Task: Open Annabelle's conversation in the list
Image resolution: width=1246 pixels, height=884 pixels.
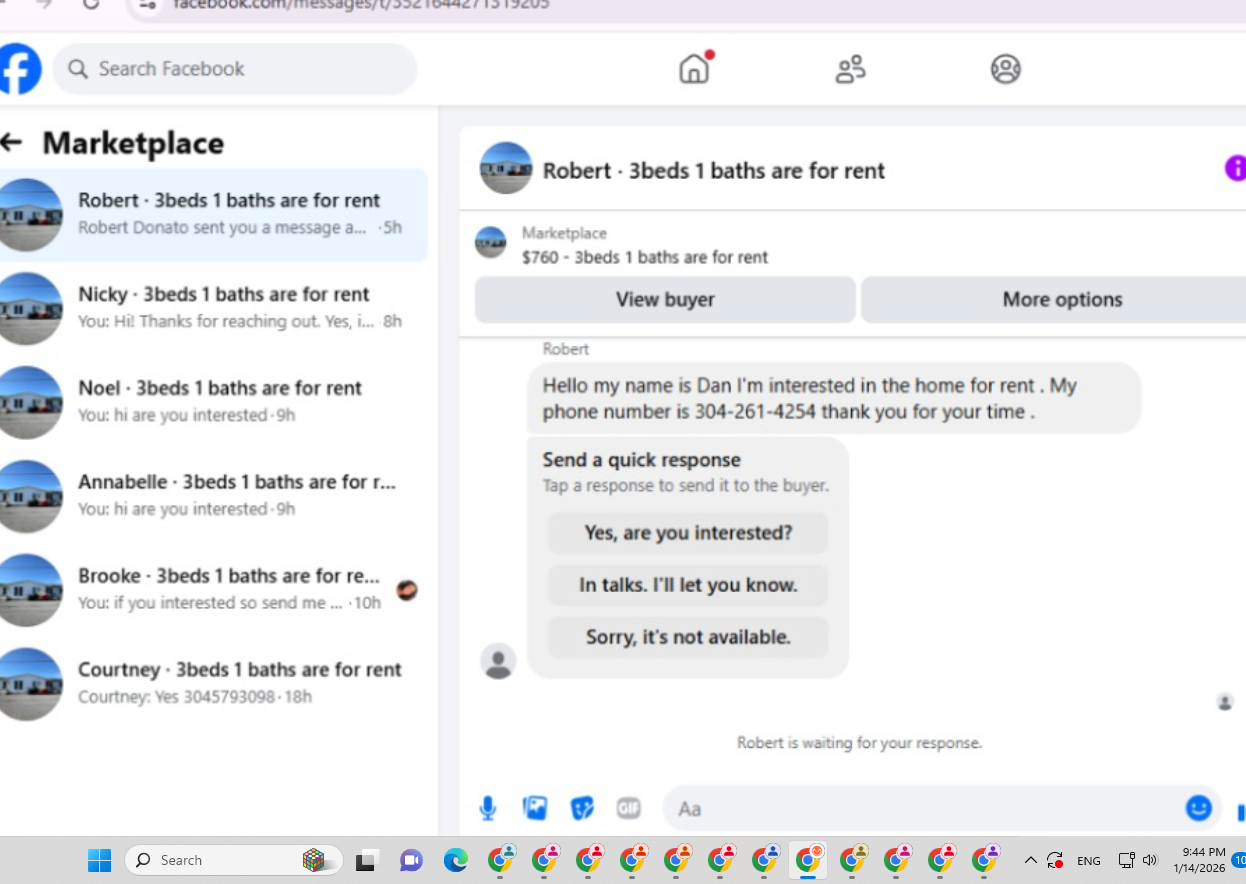Action: pos(214,496)
